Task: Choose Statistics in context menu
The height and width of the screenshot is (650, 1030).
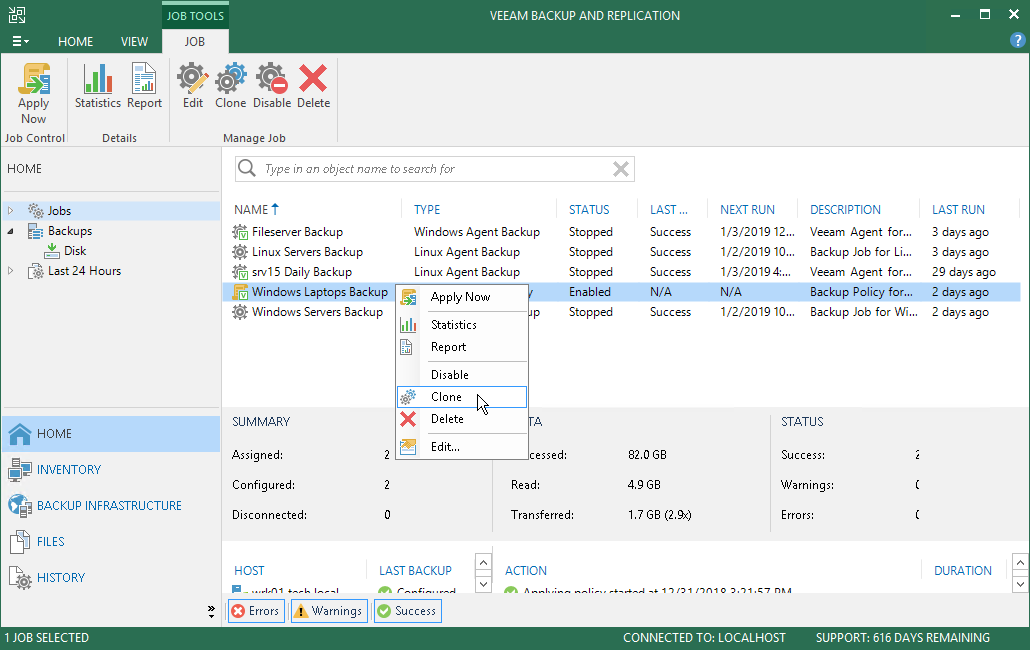Action: click(462, 324)
